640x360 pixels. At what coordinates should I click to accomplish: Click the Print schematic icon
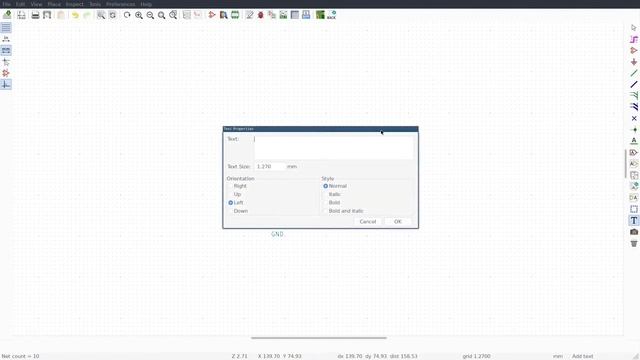[36, 15]
